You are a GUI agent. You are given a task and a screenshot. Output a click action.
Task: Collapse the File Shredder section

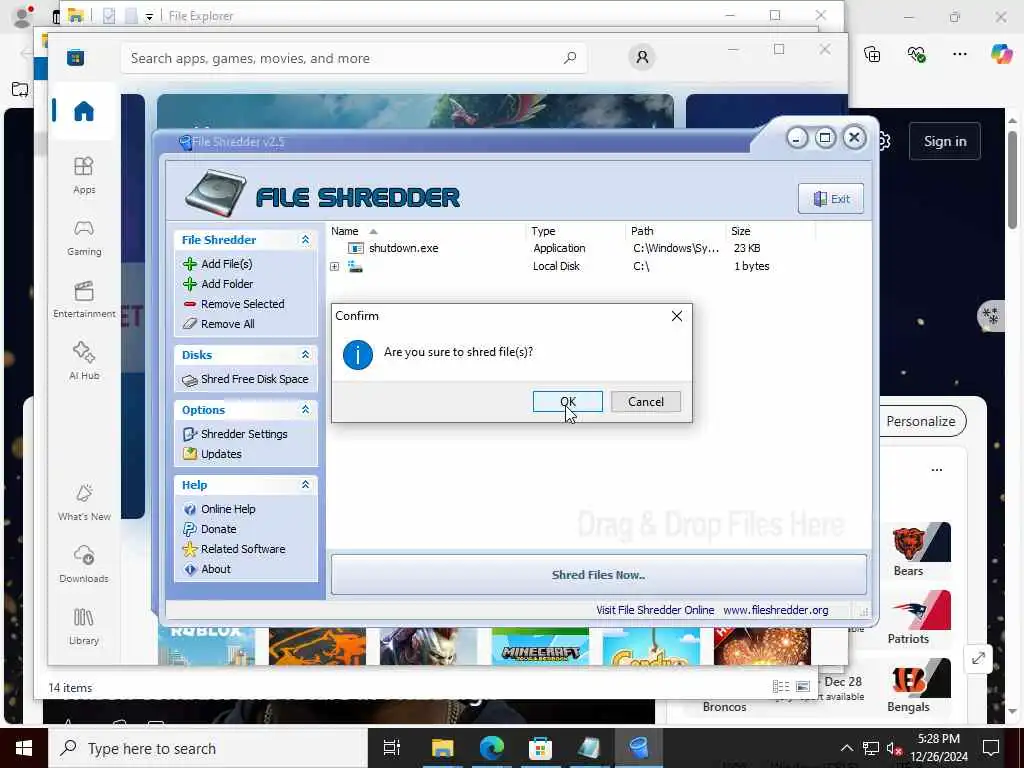(x=305, y=240)
